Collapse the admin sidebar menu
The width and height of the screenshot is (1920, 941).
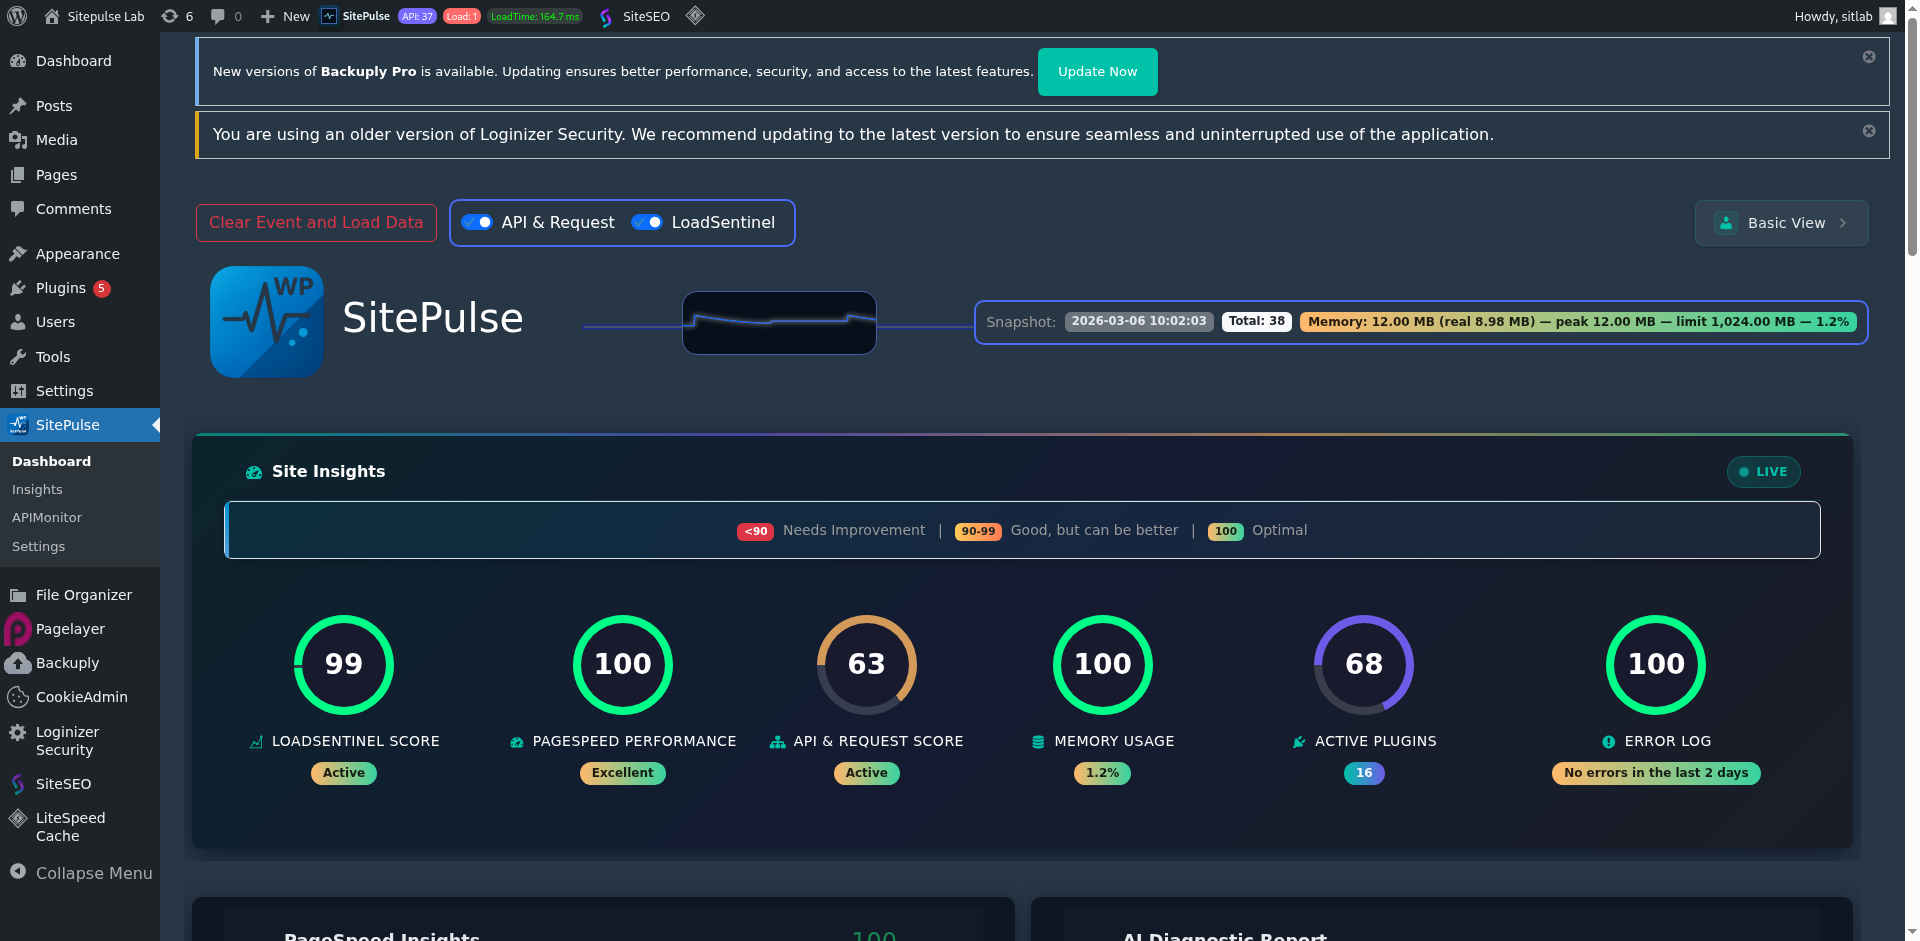(x=80, y=873)
